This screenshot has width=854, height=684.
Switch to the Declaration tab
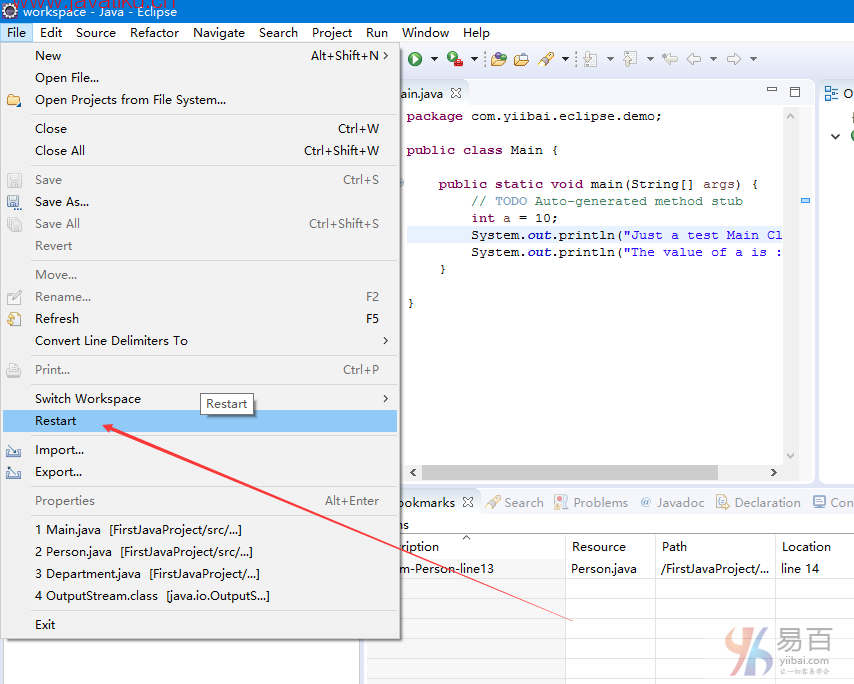click(758, 502)
